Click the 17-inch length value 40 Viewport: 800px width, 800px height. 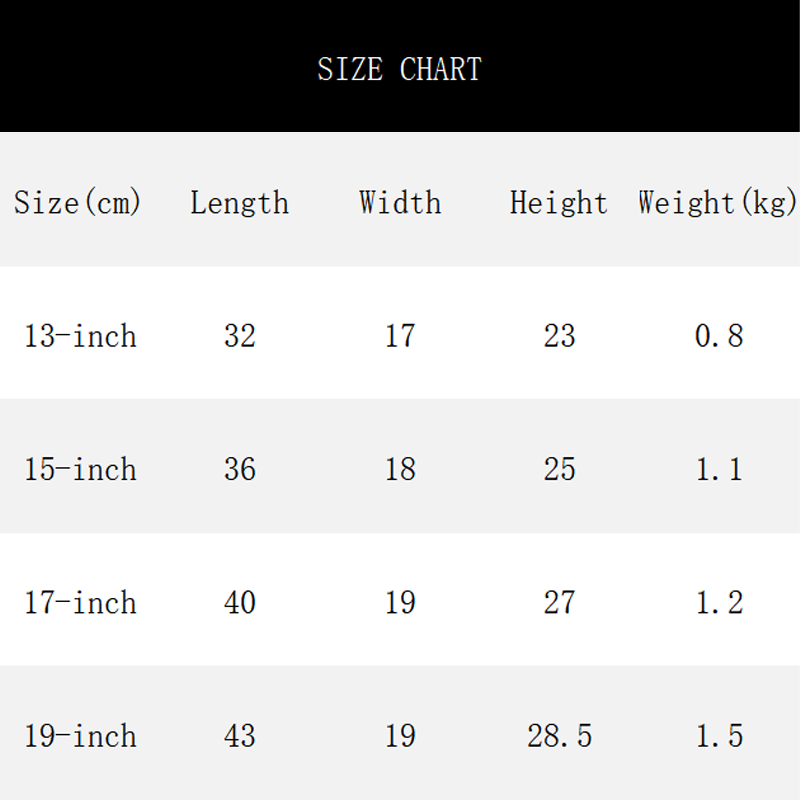click(x=240, y=603)
